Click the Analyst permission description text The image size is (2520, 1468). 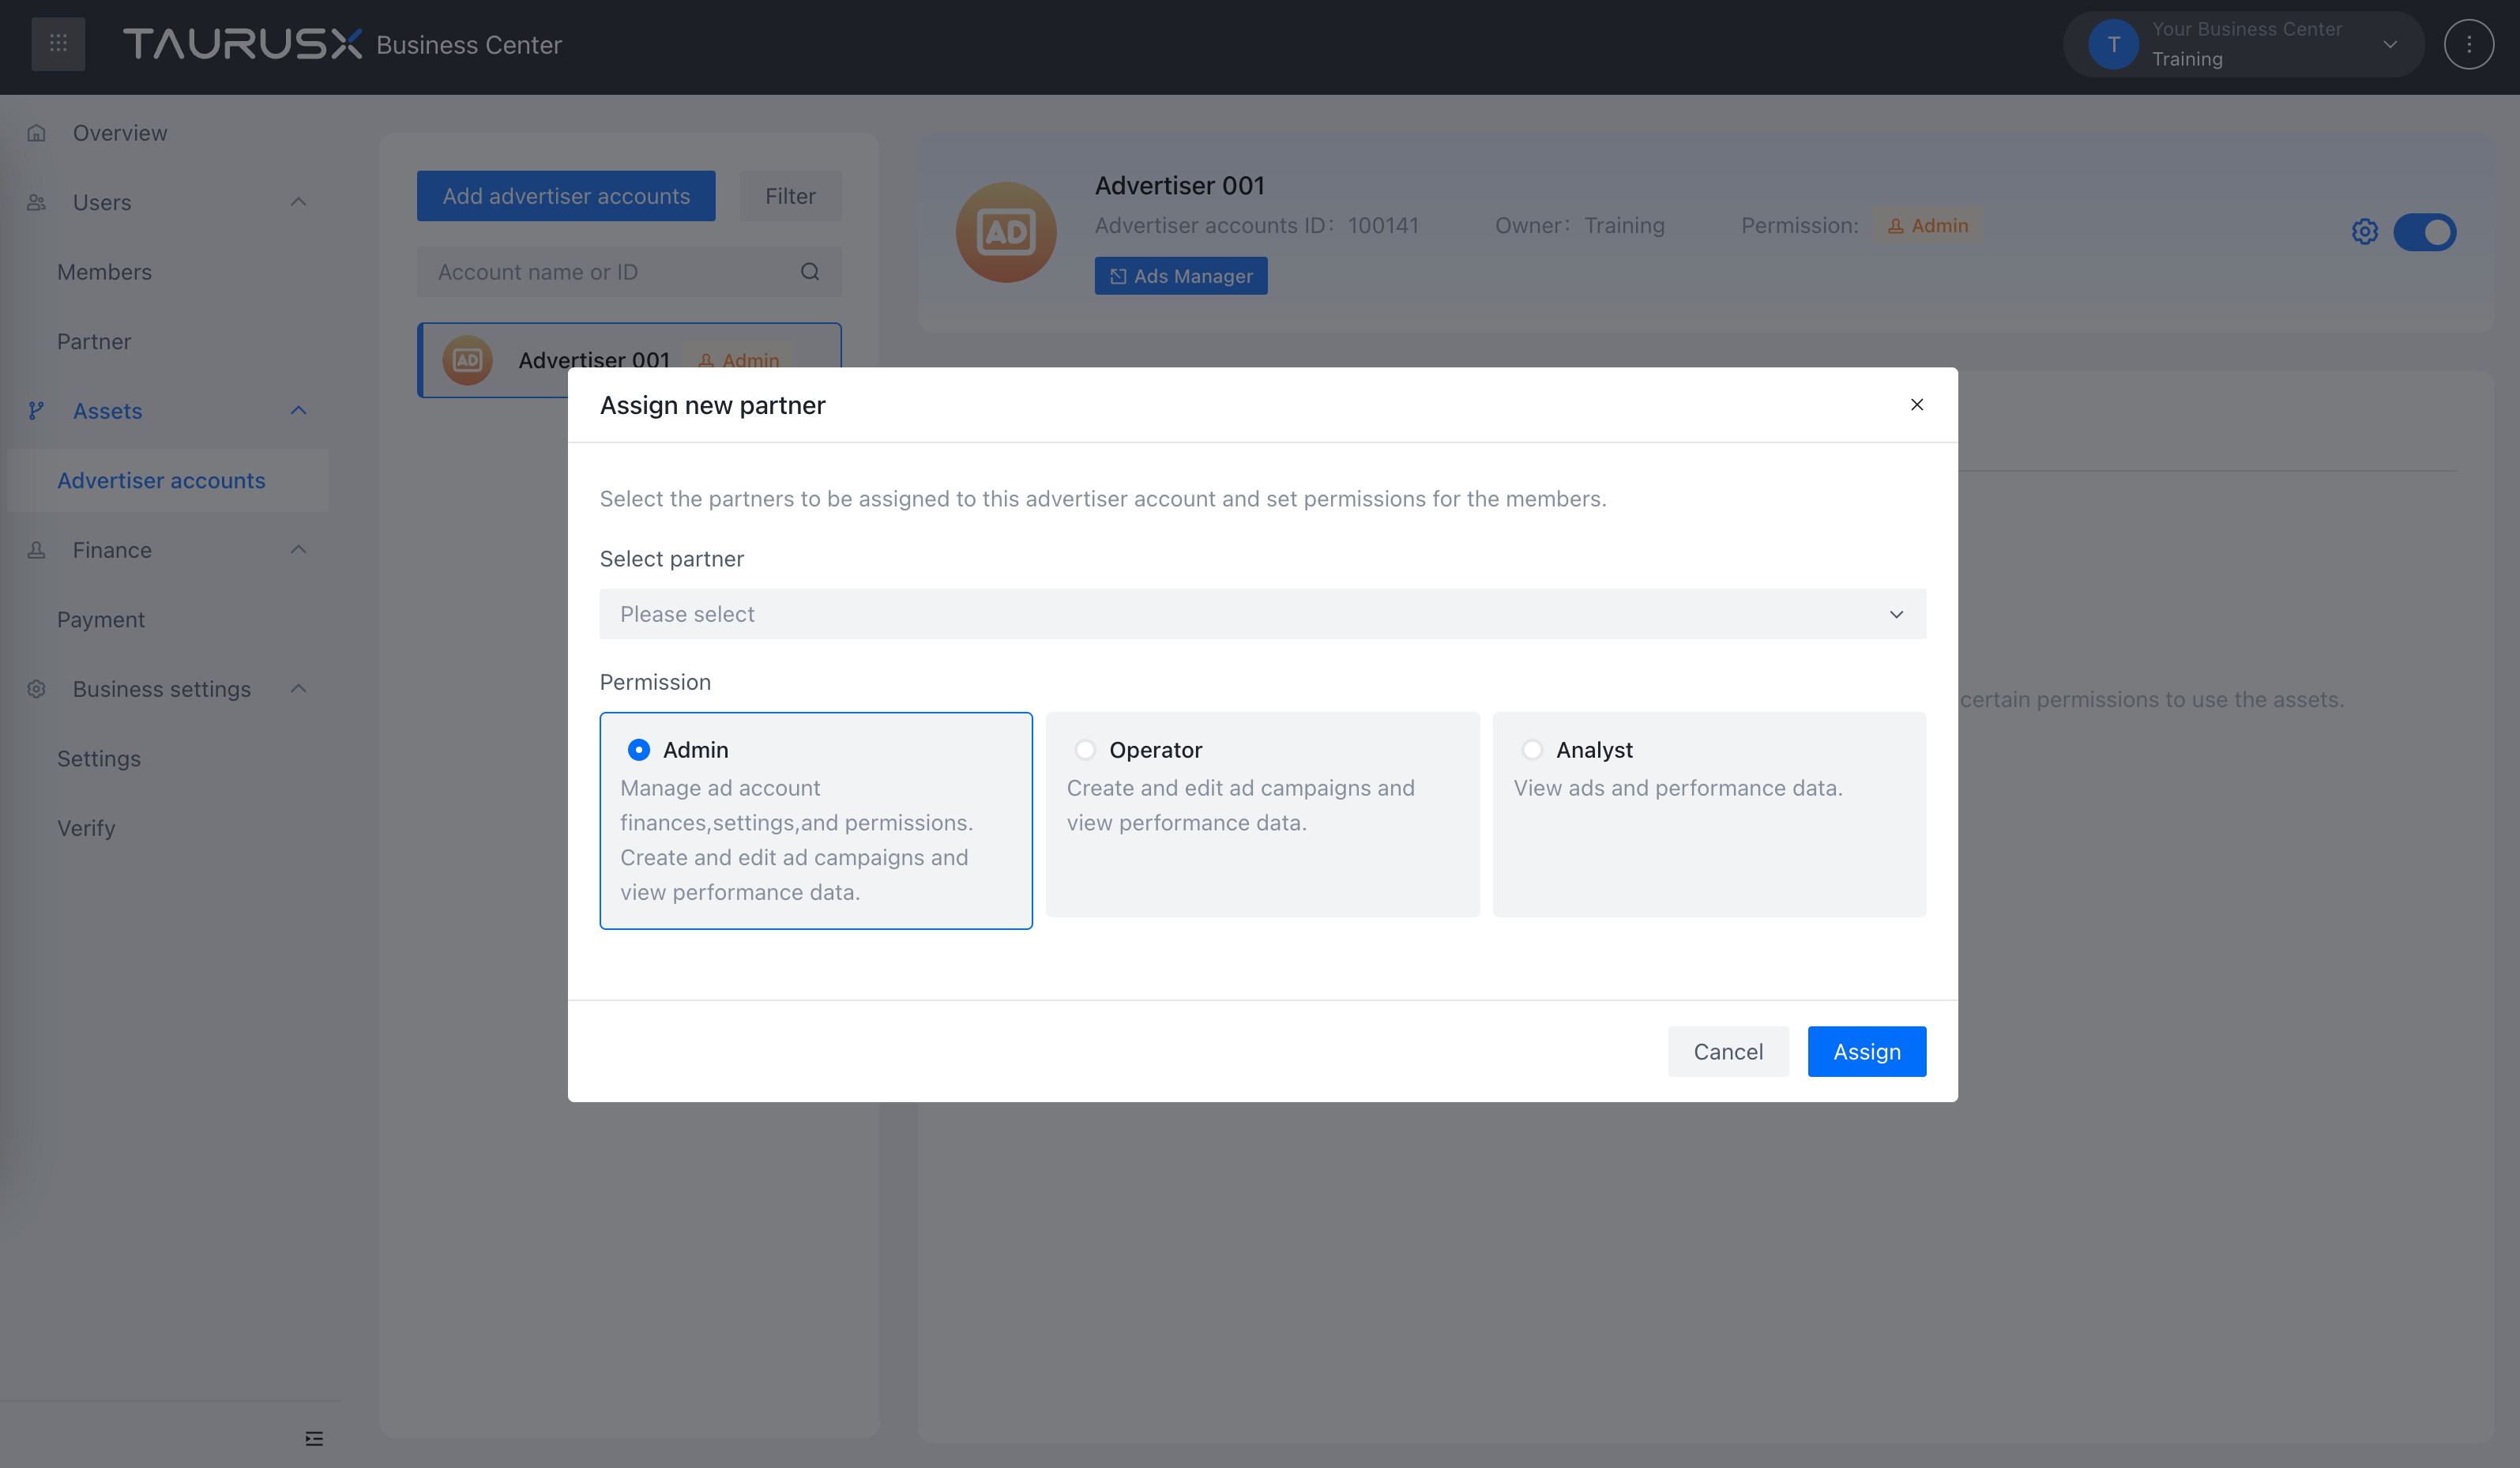(1678, 788)
